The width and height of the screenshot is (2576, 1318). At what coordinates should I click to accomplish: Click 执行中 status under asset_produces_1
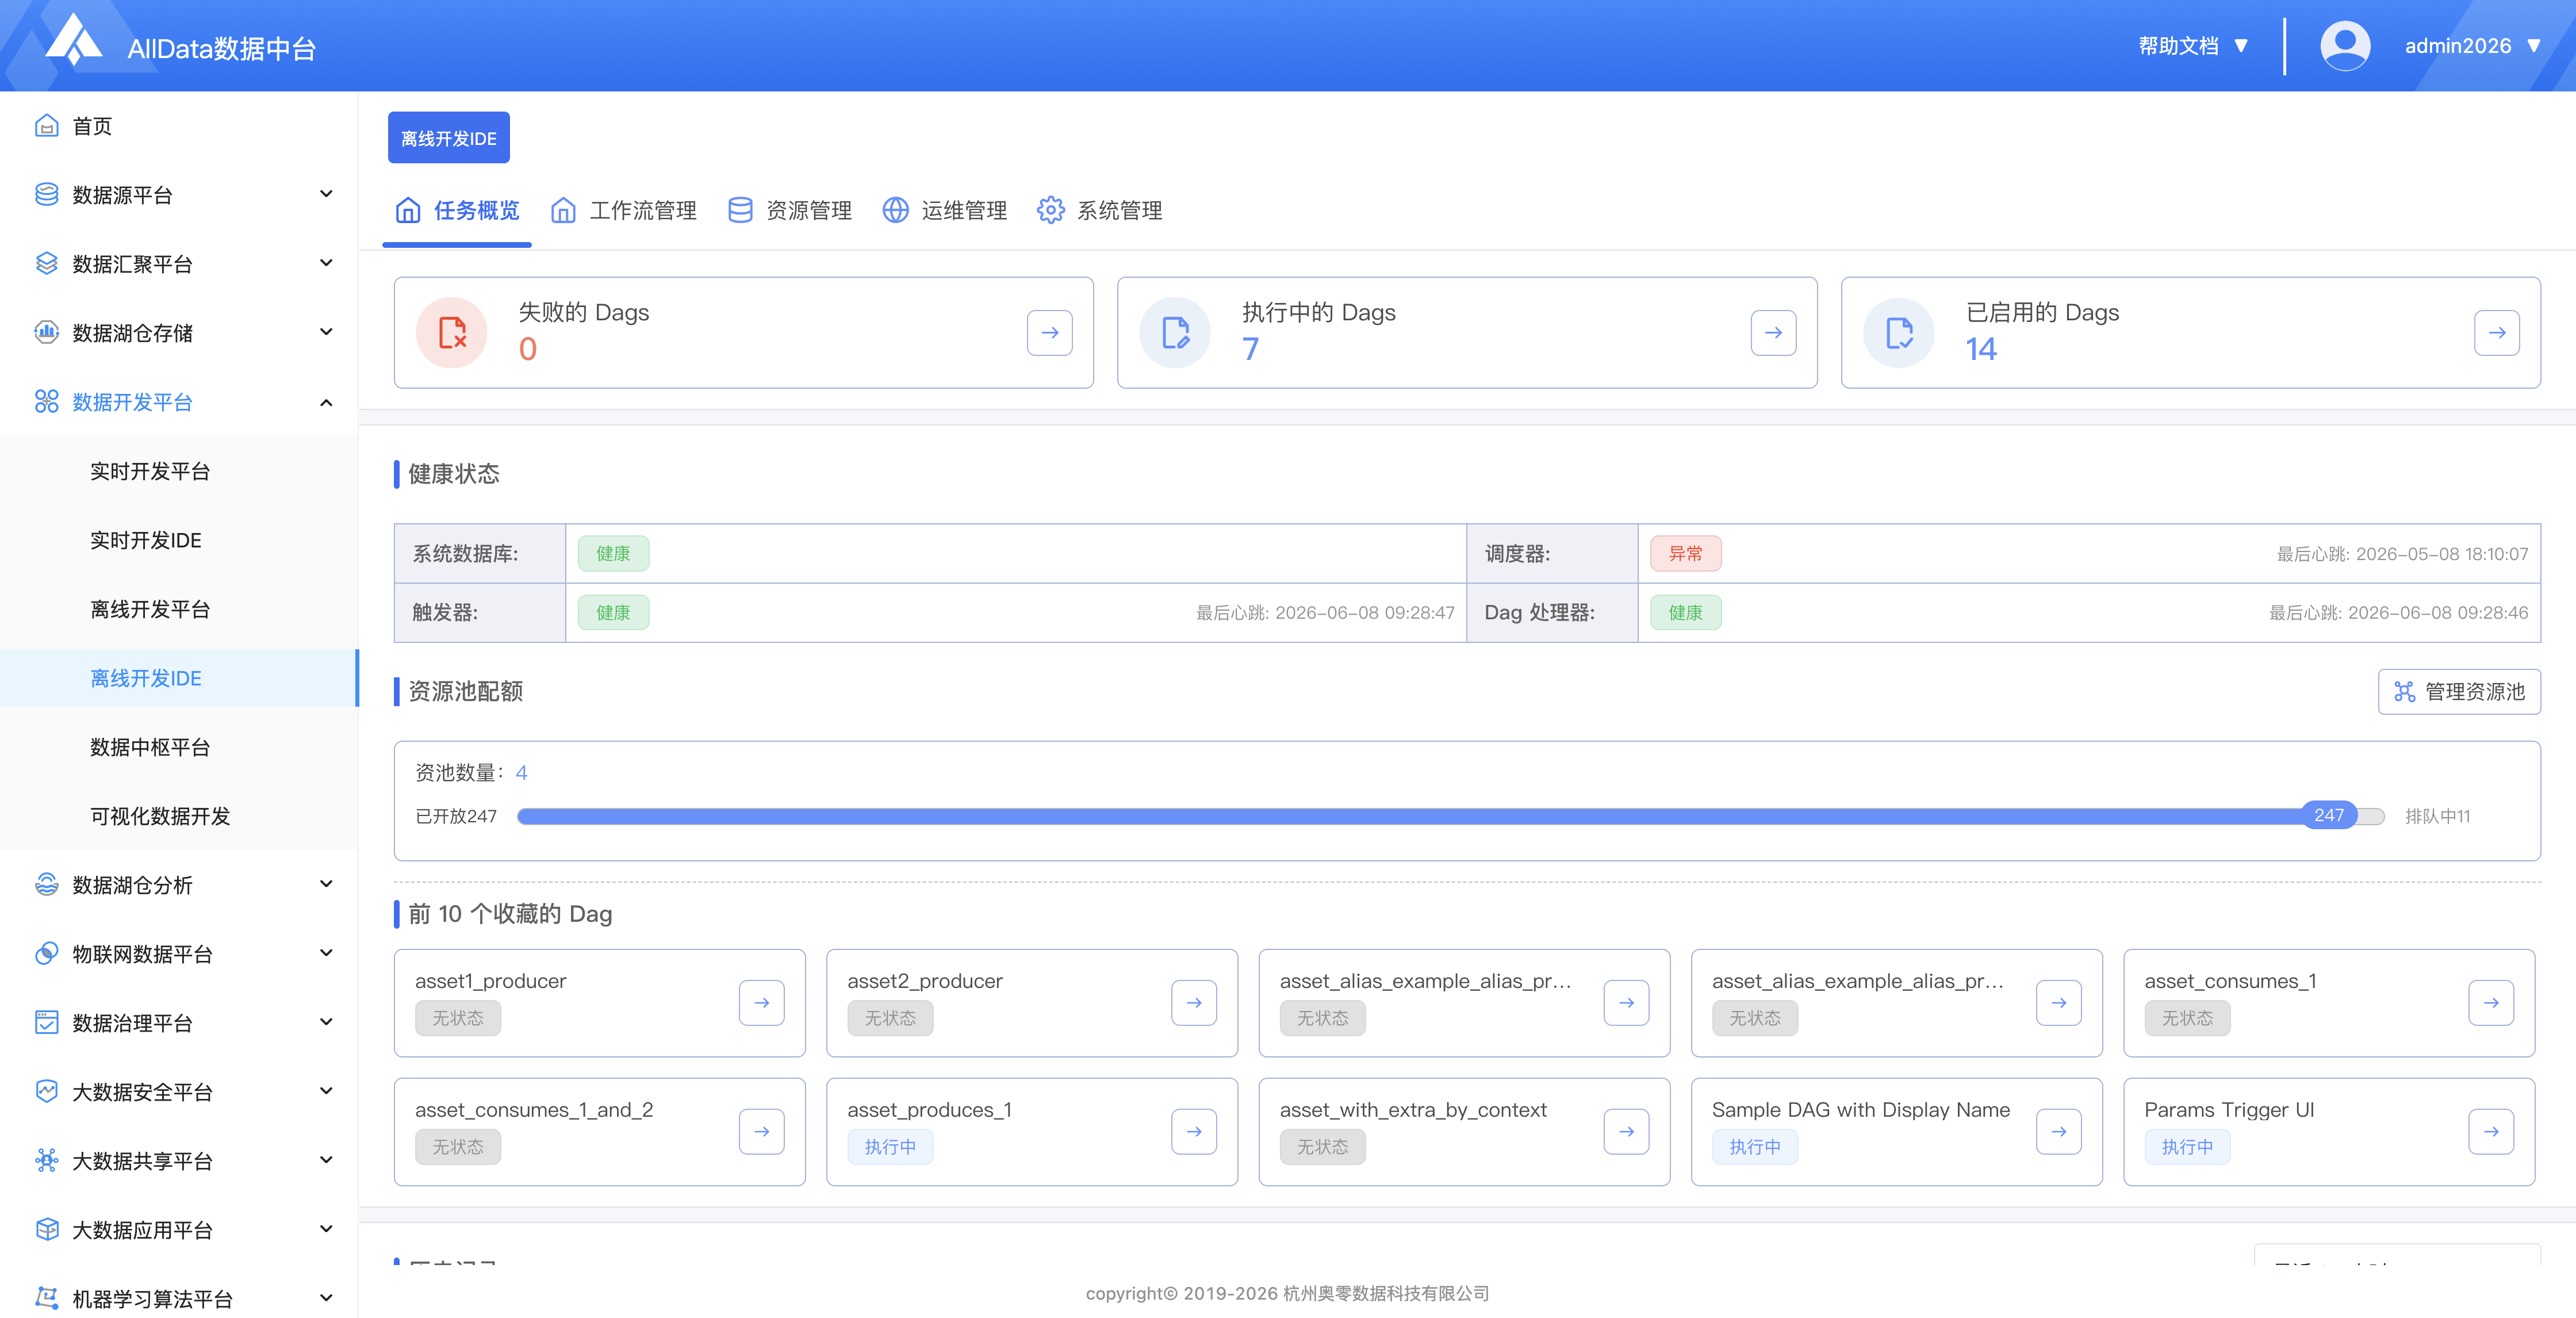click(x=890, y=1147)
